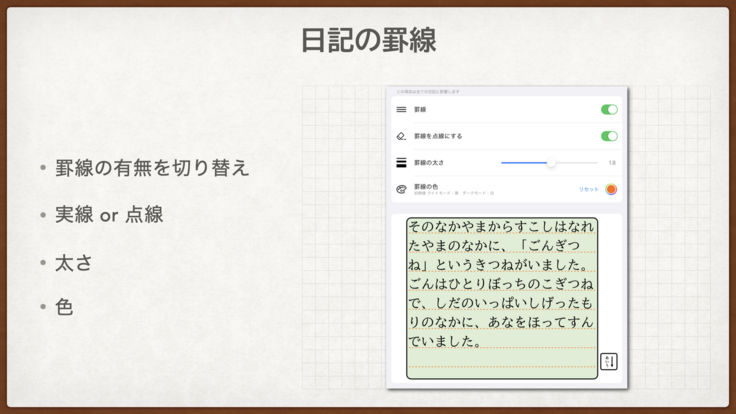736x414 pixels.
Task: Select the bullet 罫線の有無を切り替え
Action: tap(151, 168)
